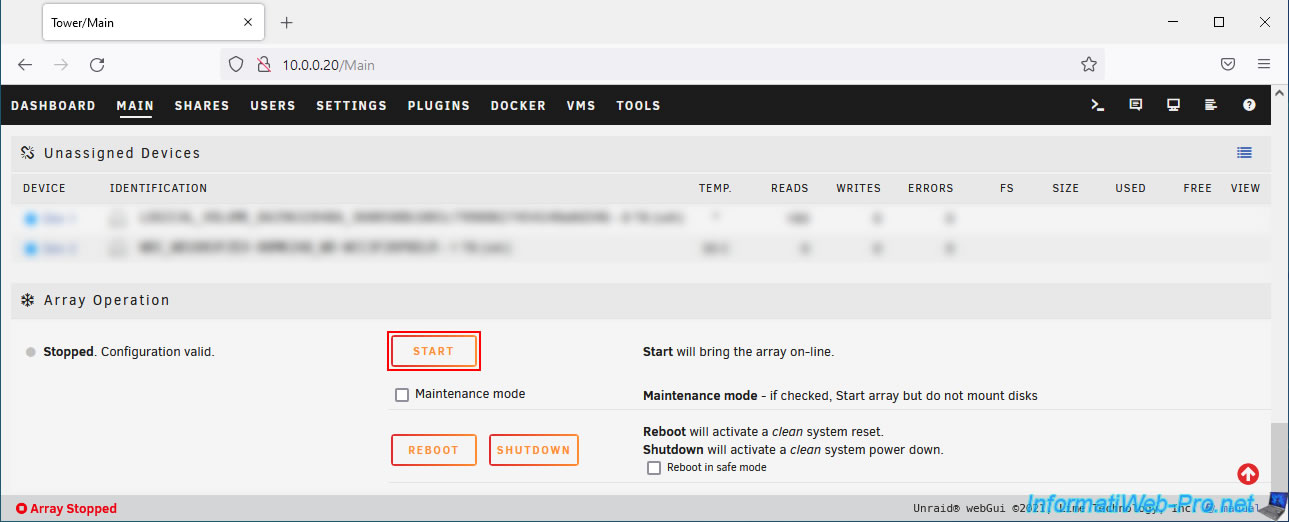Click the Reboot button
This screenshot has height=522, width=1289.
coord(433,450)
